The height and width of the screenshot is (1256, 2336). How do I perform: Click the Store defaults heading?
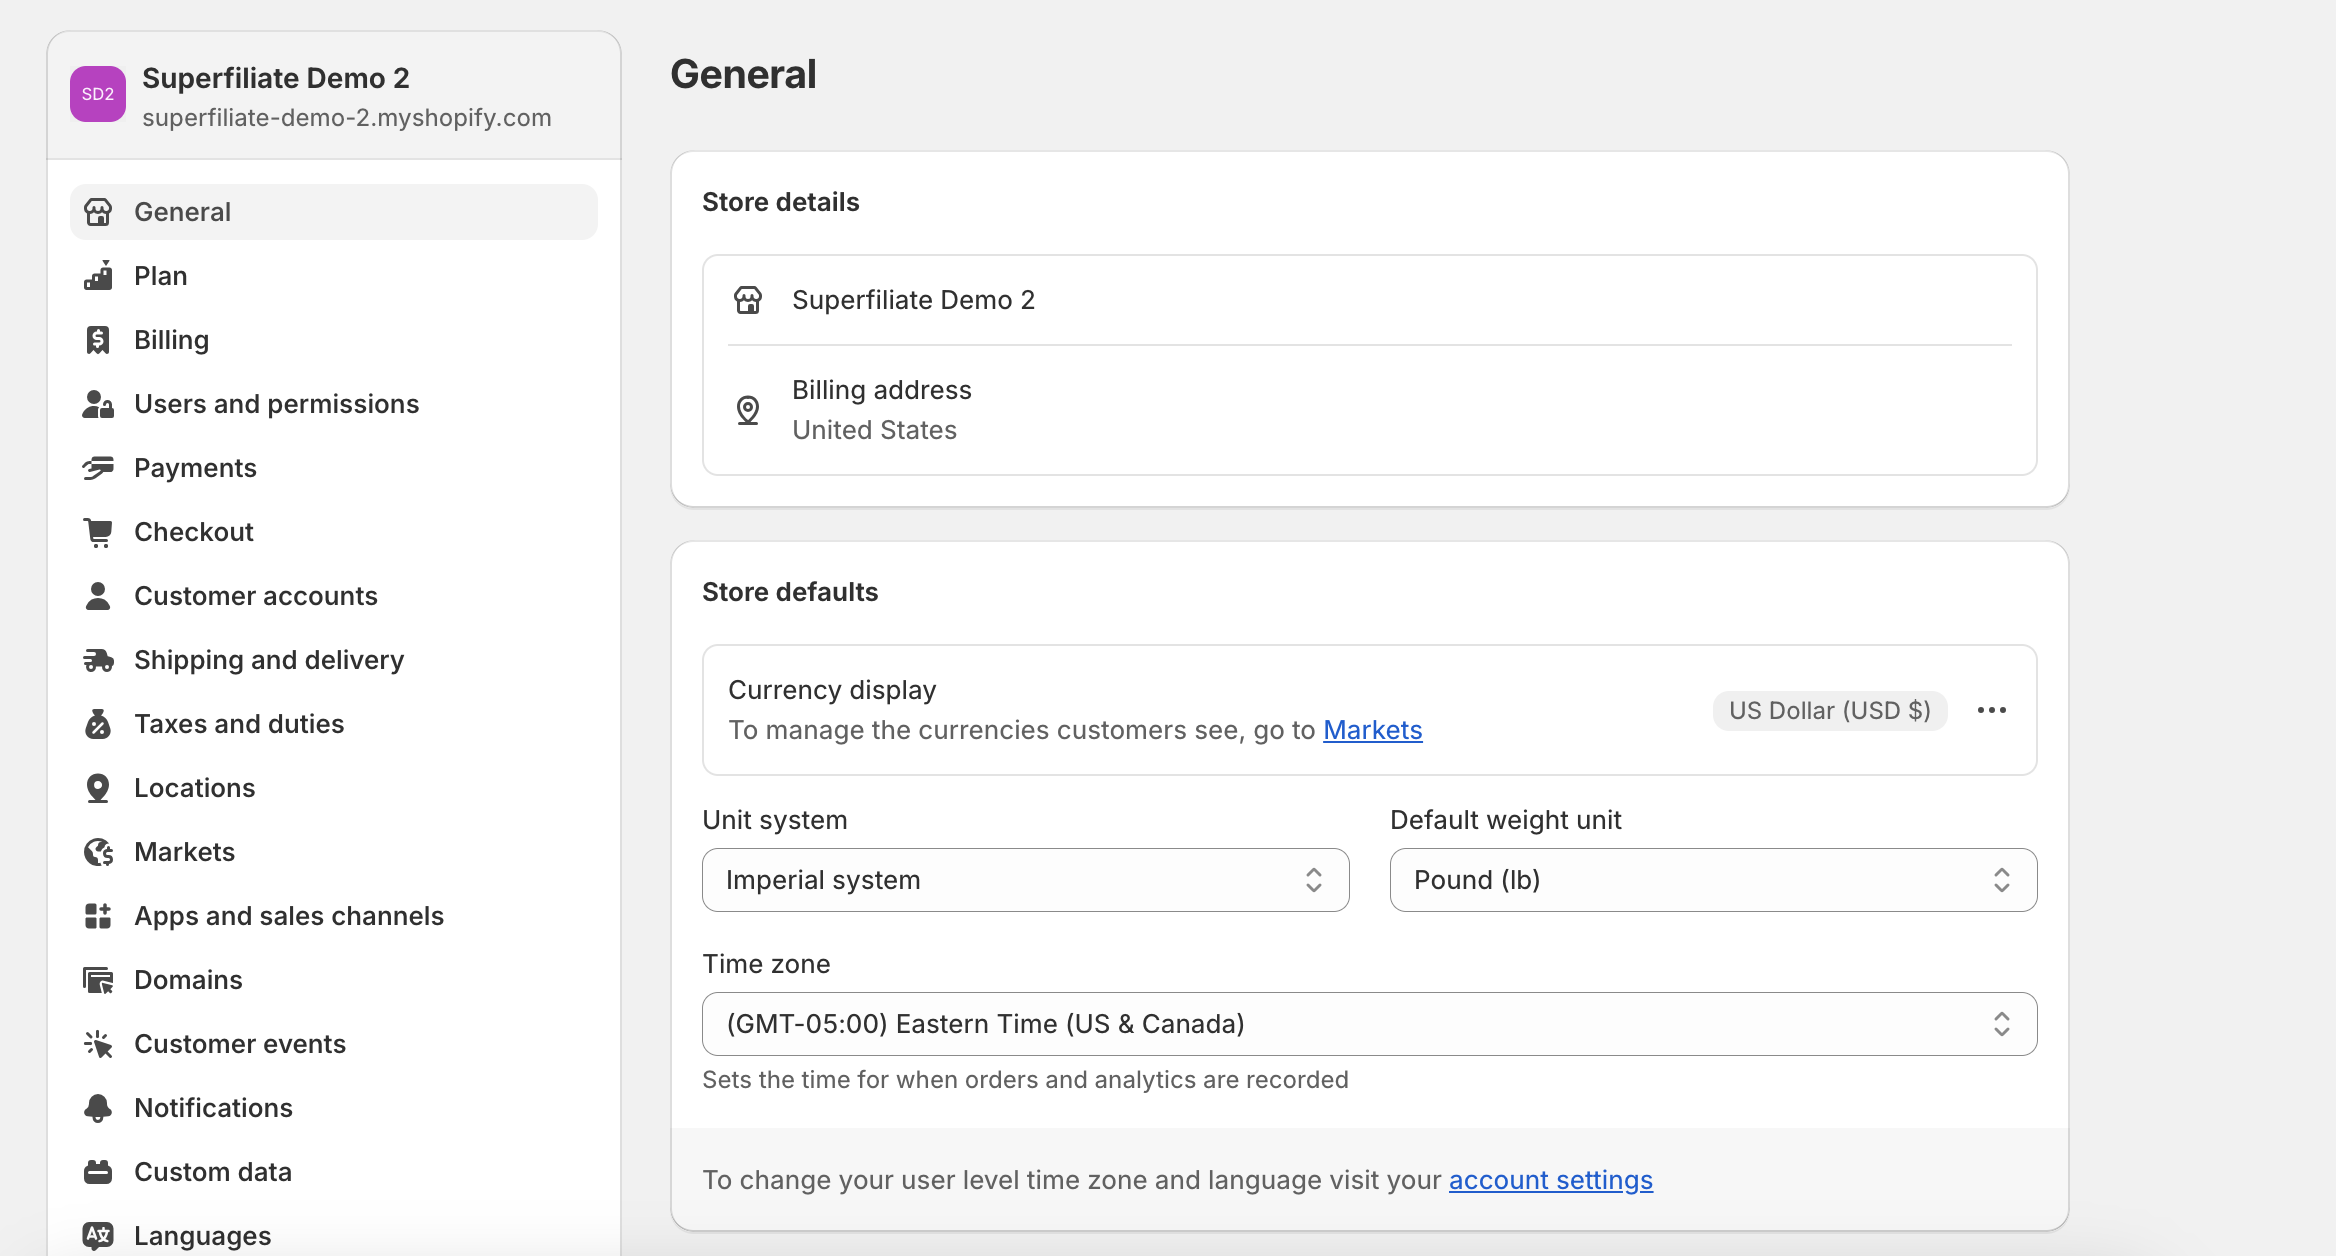[x=790, y=592]
